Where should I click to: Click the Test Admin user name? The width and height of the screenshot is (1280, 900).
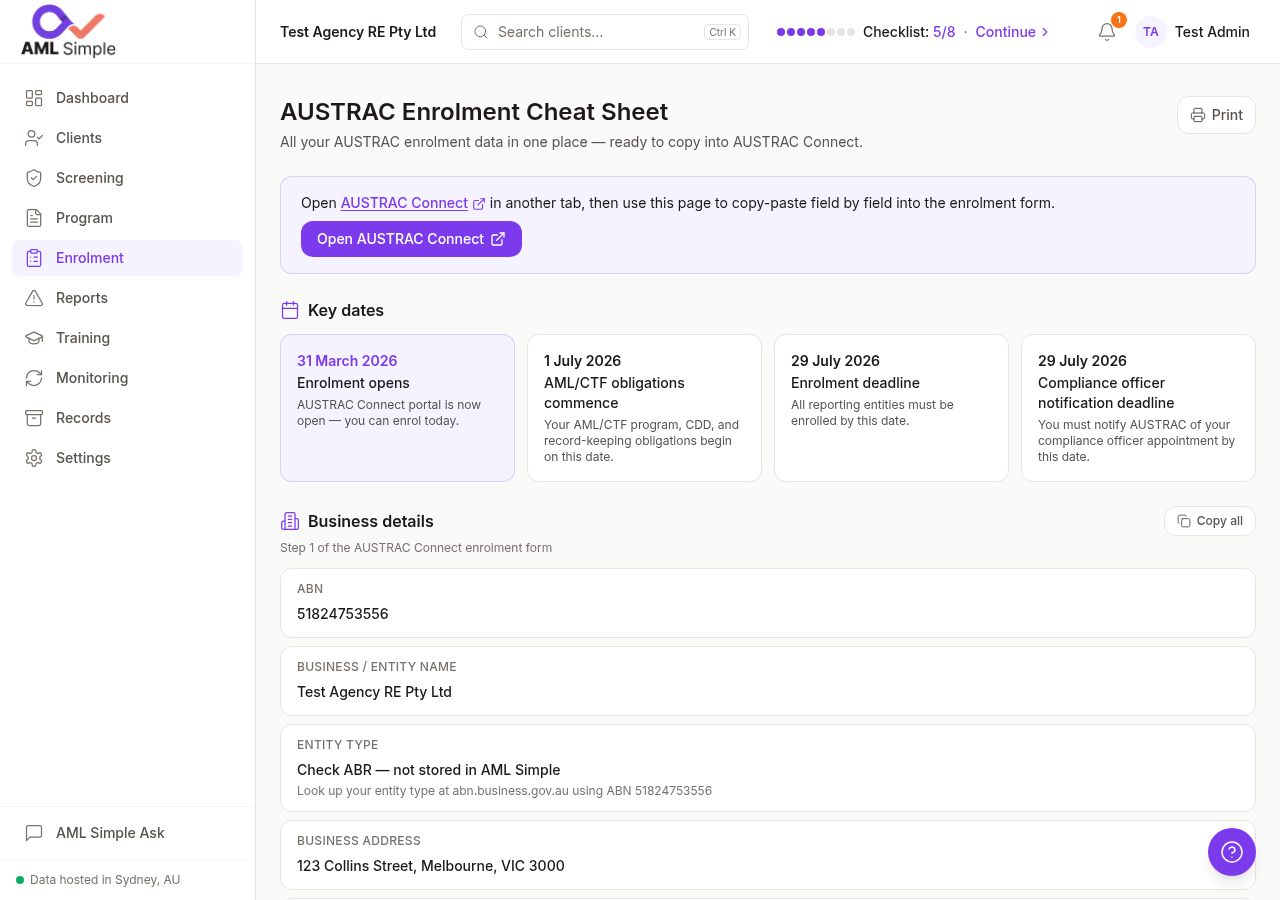tap(1212, 32)
